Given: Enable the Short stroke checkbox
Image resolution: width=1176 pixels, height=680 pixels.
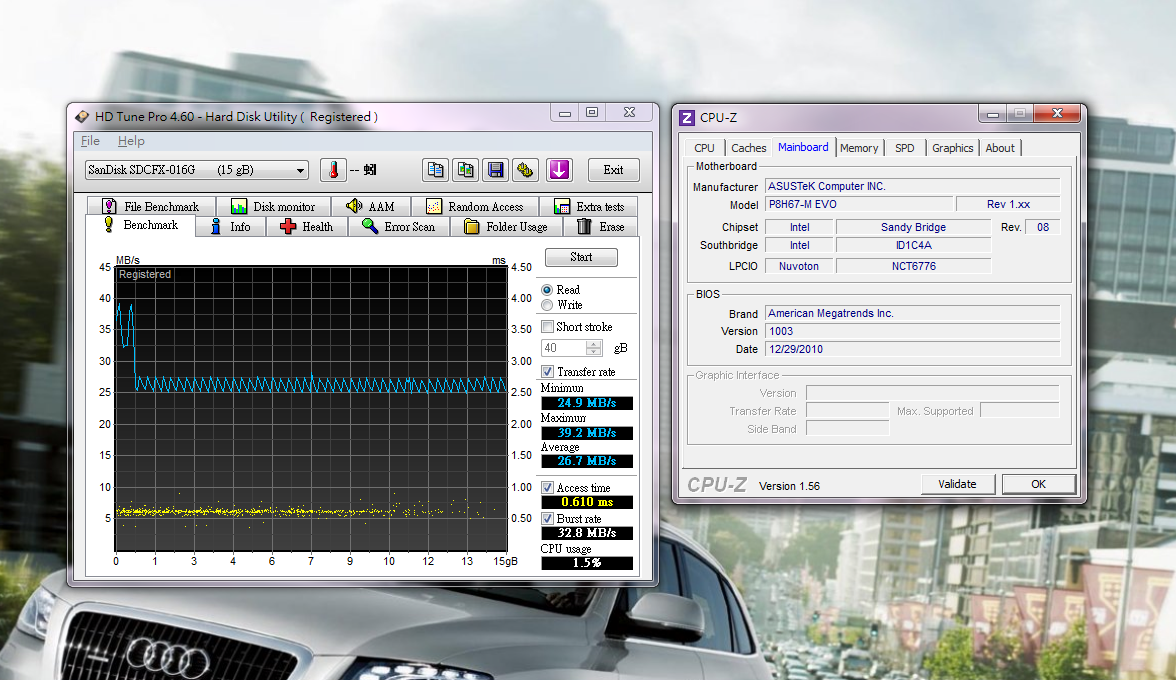Looking at the screenshot, I should (547, 327).
